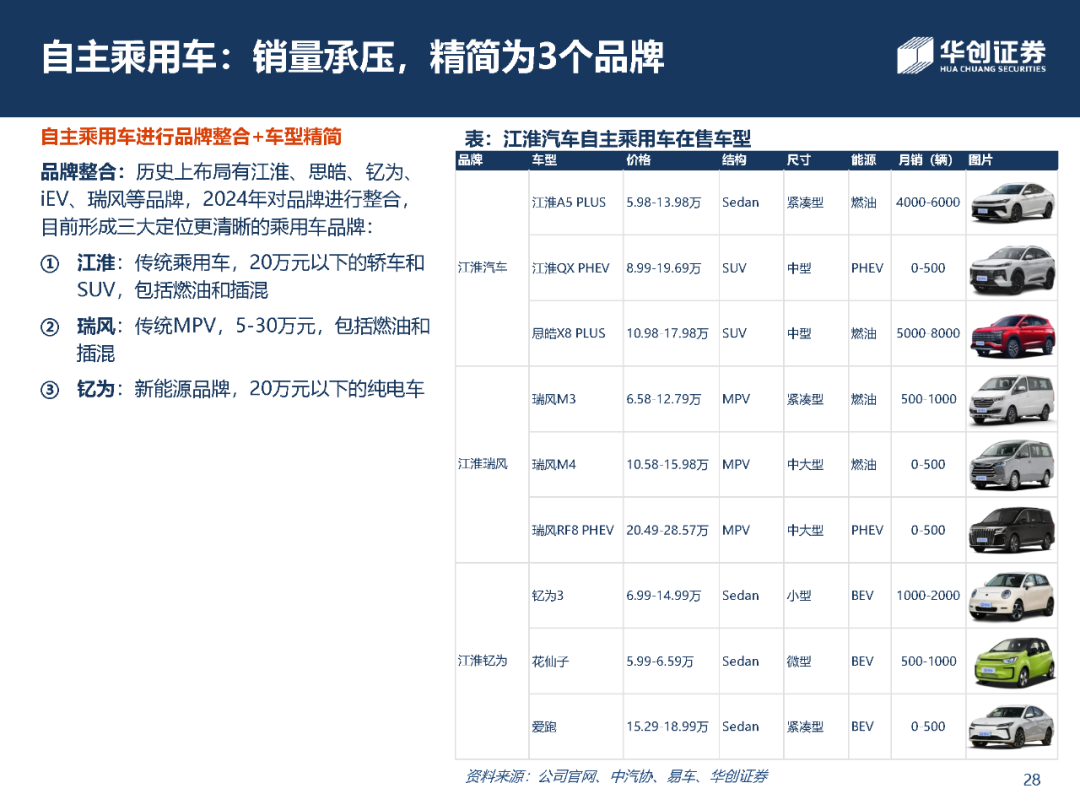Screen dimensions: 1080x810
Task: Click the 月销（辆）column header
Action: [925, 160]
